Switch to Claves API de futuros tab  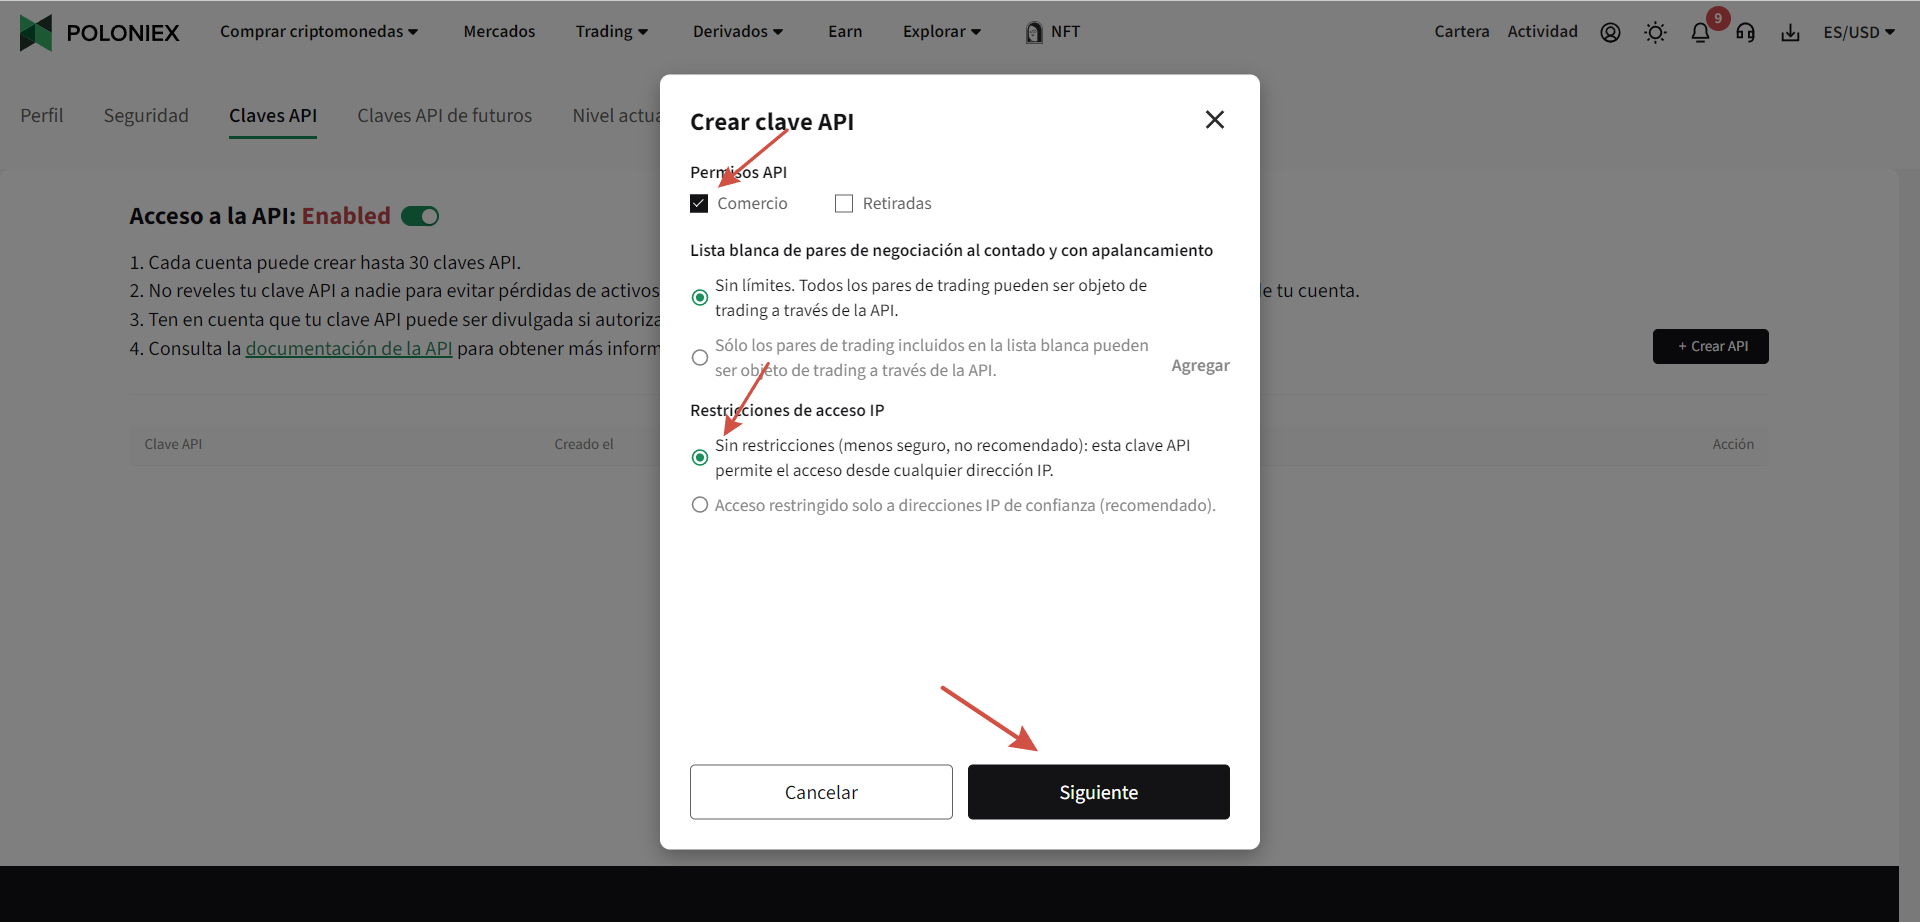click(445, 116)
